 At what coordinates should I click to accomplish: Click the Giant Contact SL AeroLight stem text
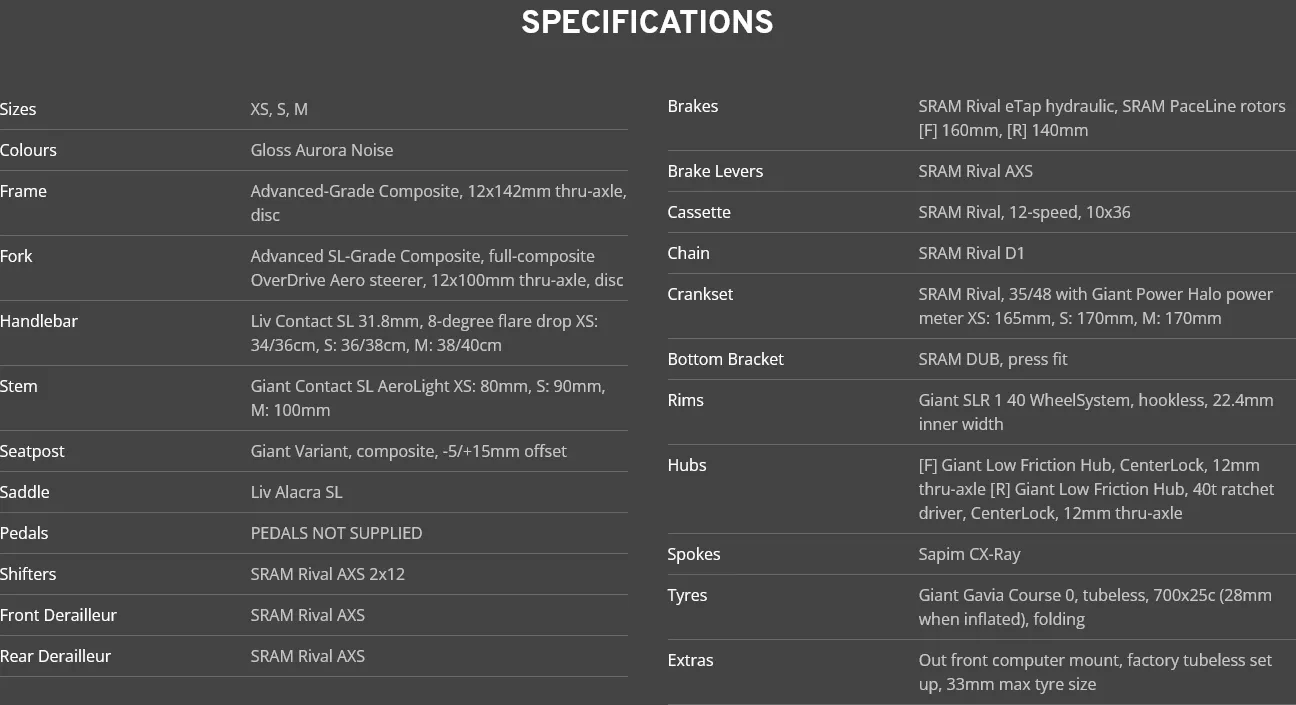point(428,398)
